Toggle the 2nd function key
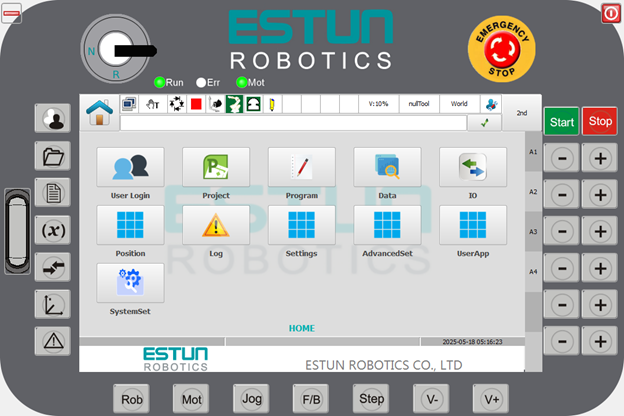This screenshot has height=416, width=624. 522,113
